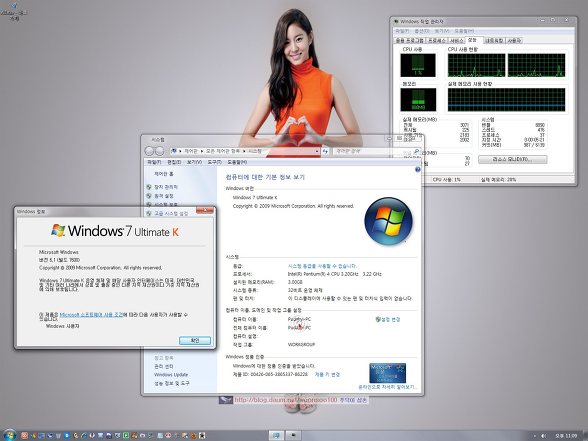
Task: Click the volume speaker icon in system tray
Action: coord(543,436)
